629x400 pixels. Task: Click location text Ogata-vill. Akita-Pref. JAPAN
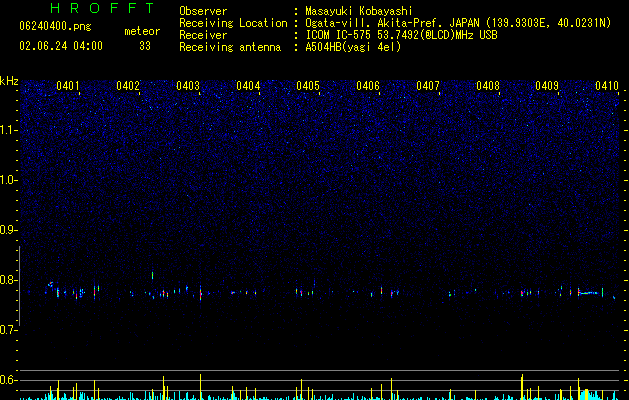[x=391, y=23]
